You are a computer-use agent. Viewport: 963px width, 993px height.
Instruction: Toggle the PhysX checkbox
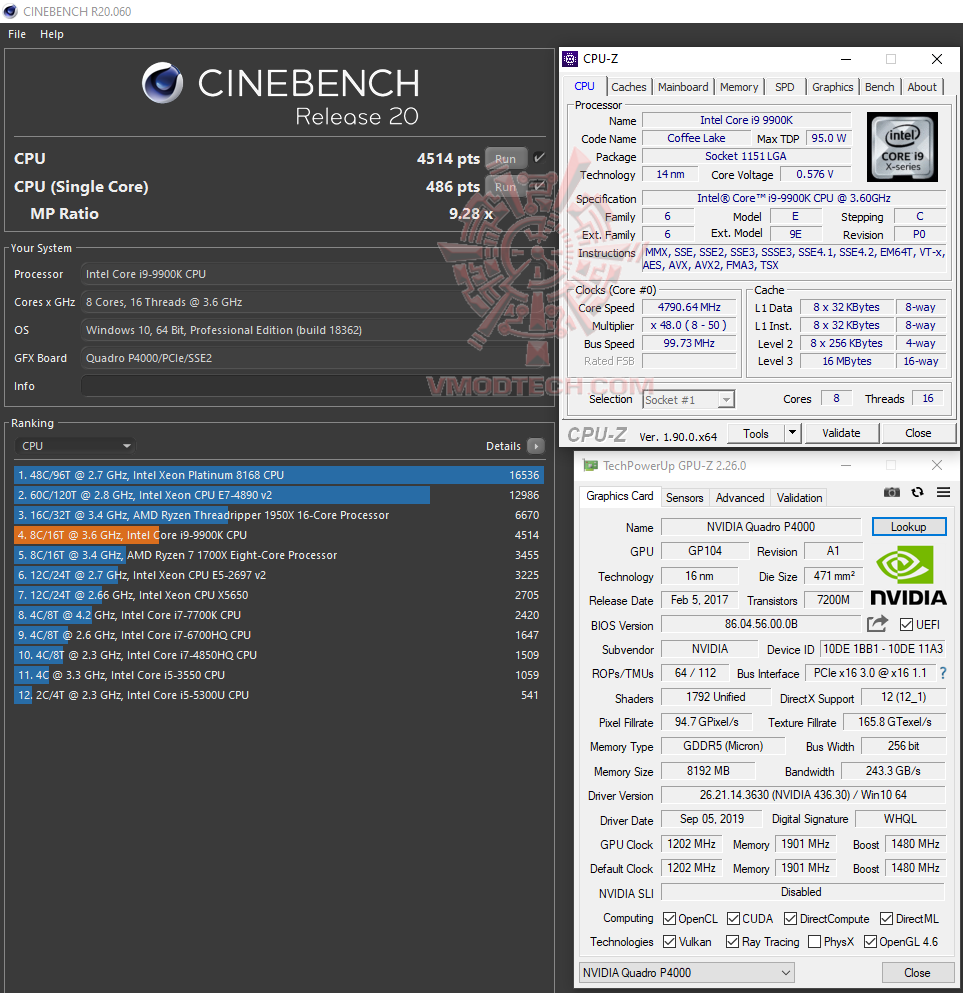[815, 942]
